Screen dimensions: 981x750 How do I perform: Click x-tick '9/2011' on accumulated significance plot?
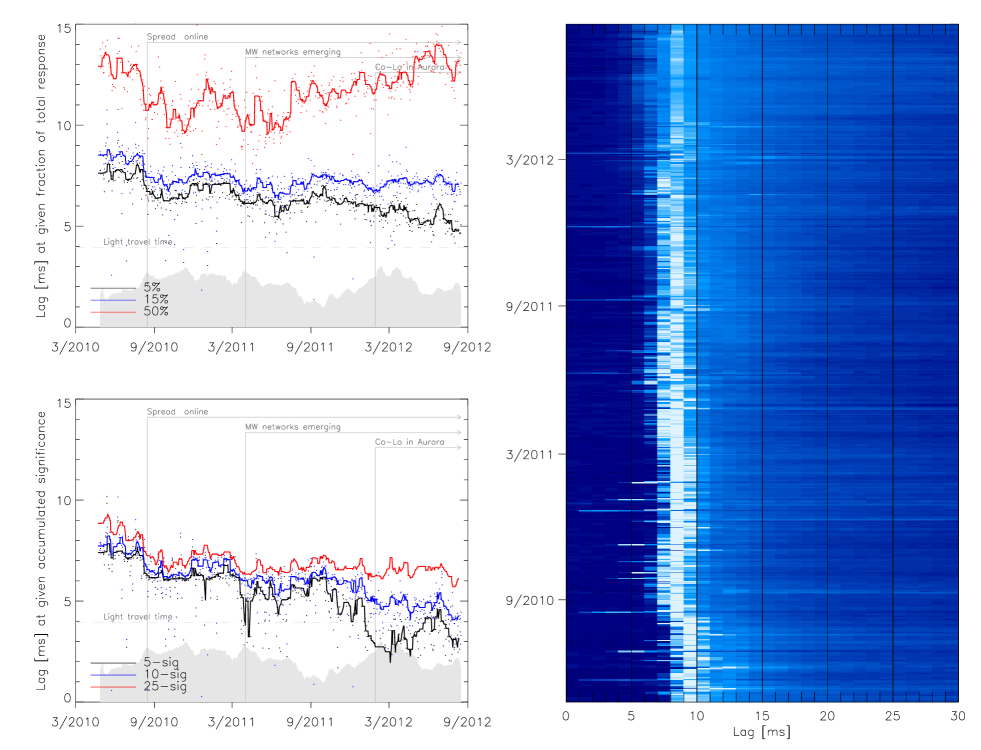(x=310, y=722)
